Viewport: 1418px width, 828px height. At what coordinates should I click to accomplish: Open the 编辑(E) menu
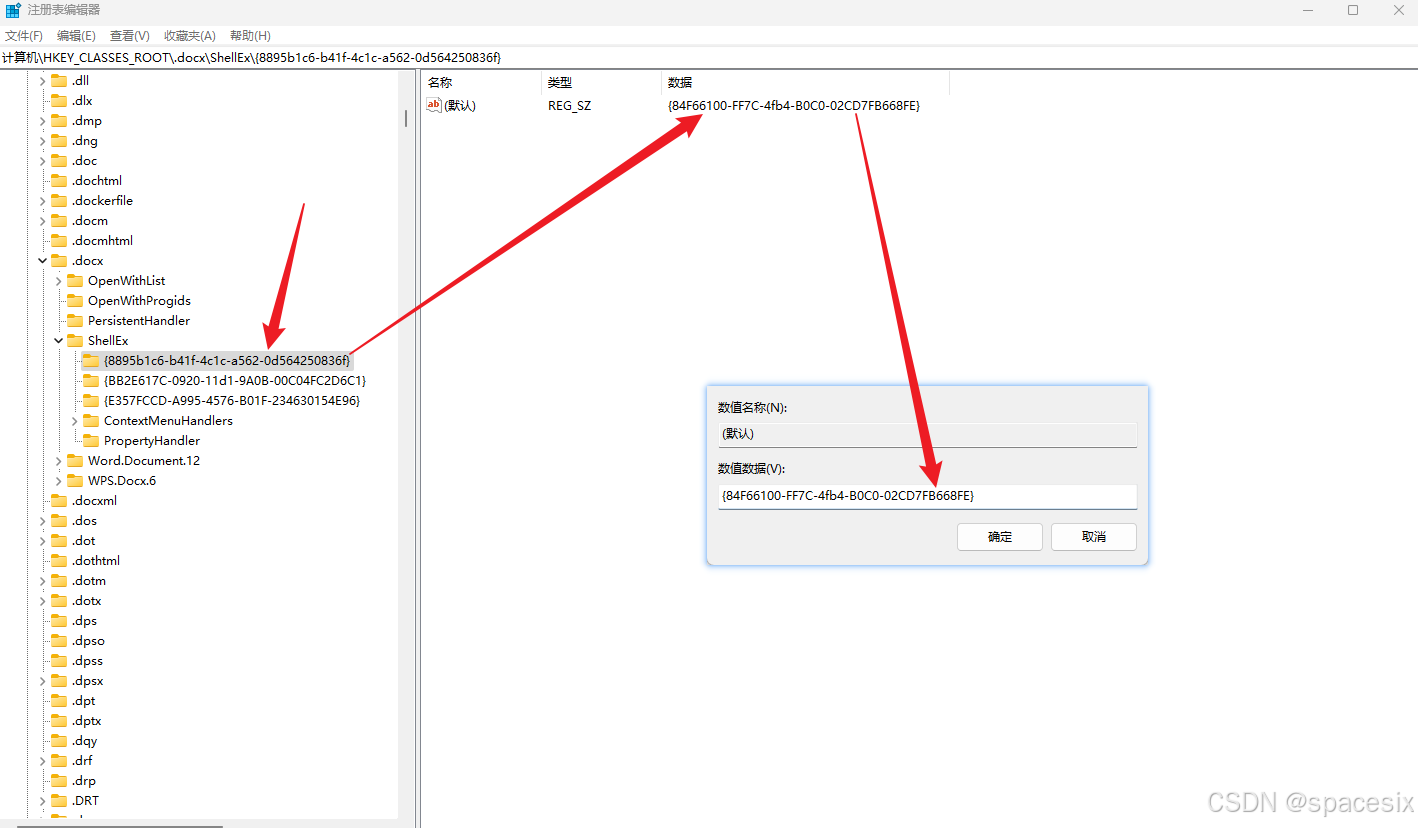tap(77, 36)
